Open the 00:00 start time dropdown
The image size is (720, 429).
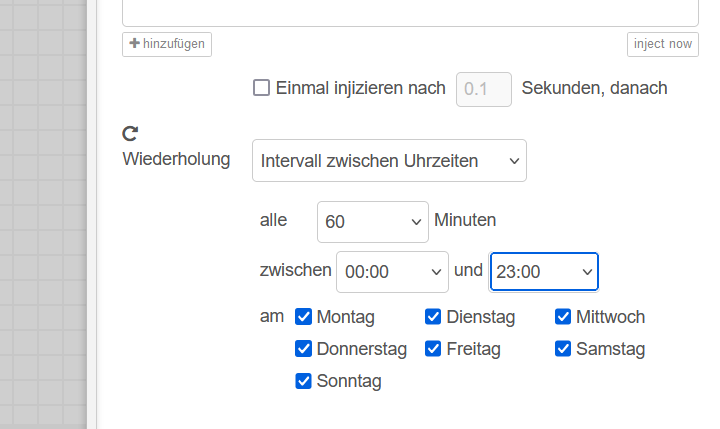pyautogui.click(x=392, y=271)
